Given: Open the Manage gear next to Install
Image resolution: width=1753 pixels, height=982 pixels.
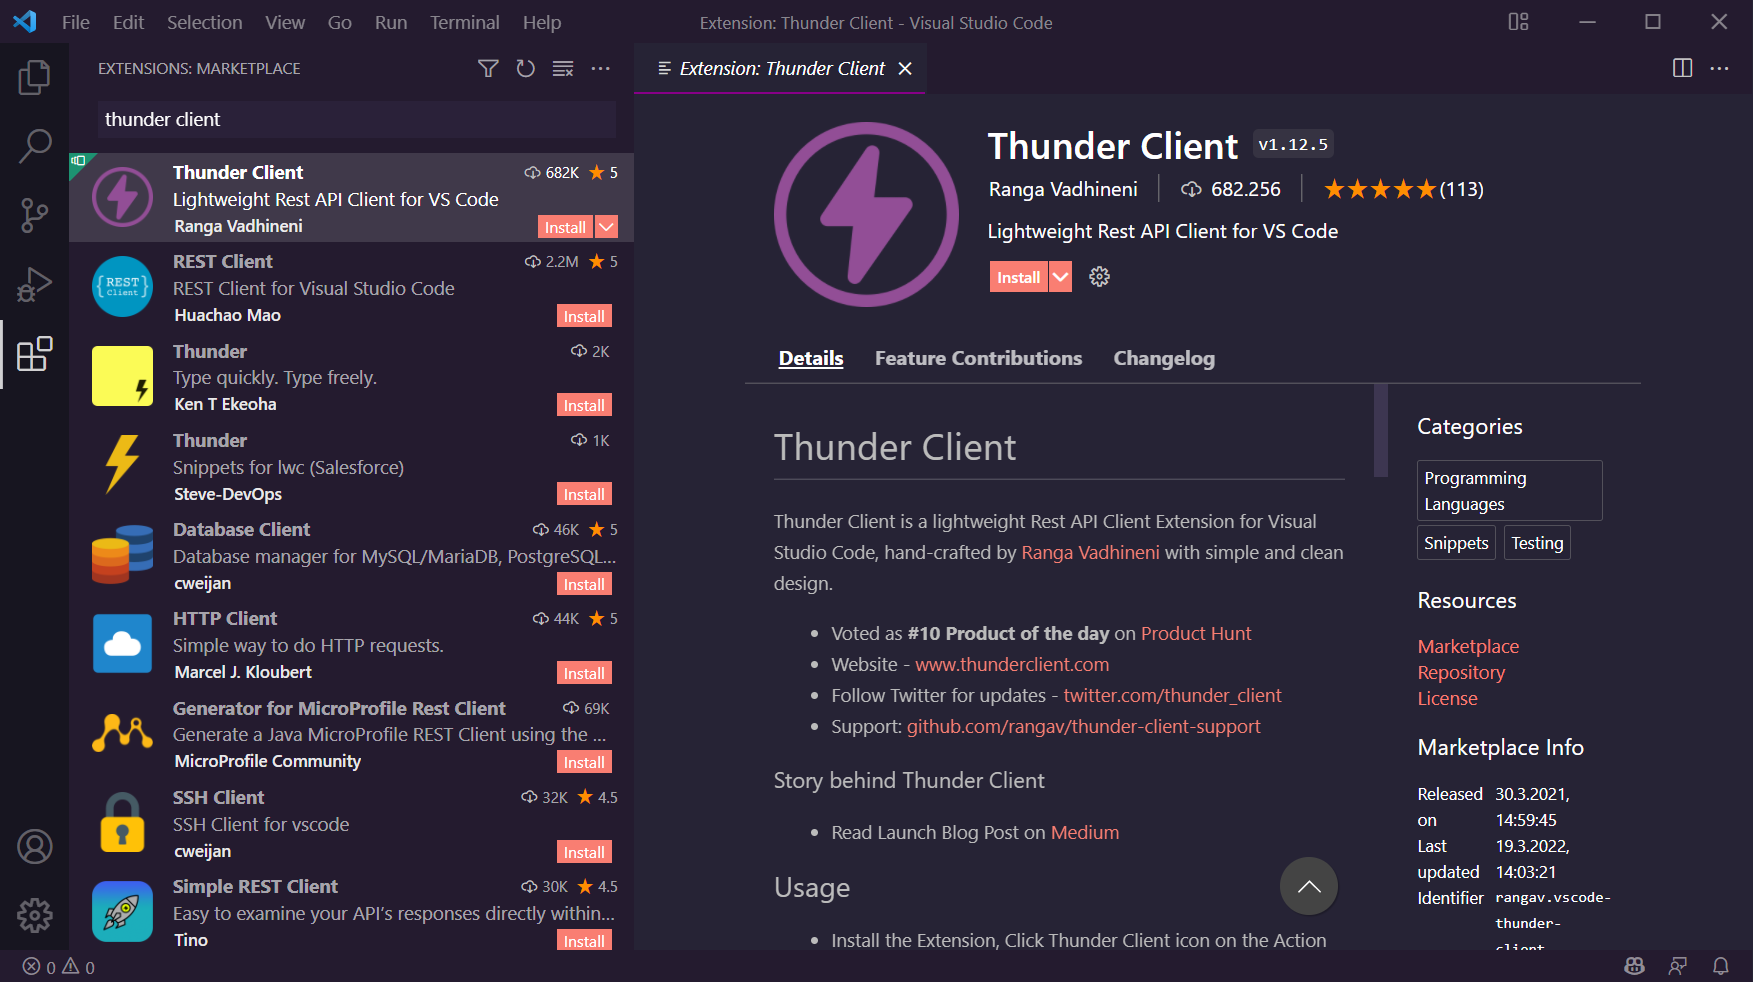Looking at the screenshot, I should click(x=1099, y=277).
